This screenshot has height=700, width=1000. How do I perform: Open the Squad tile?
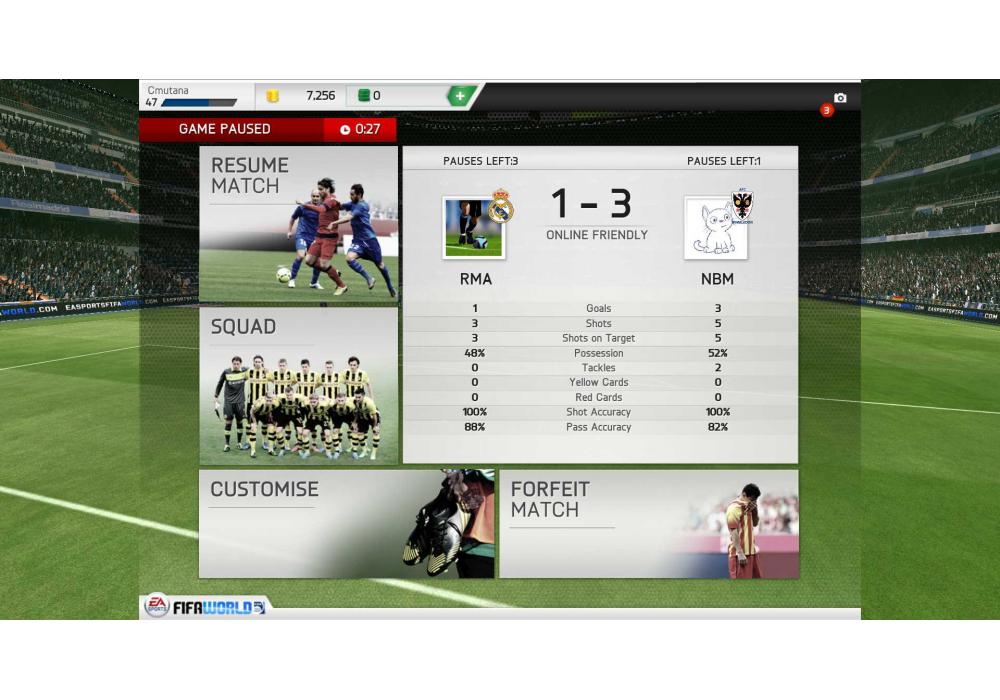(x=298, y=386)
